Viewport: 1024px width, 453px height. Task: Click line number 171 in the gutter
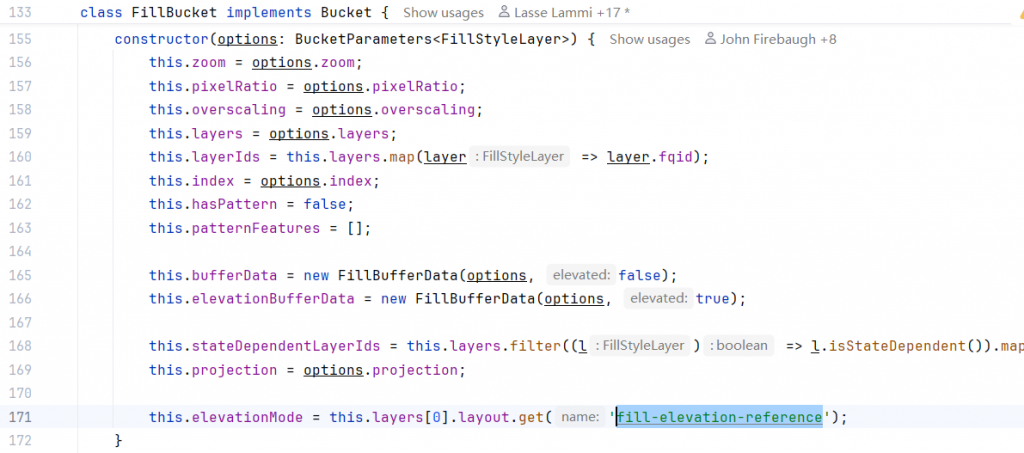[22, 417]
